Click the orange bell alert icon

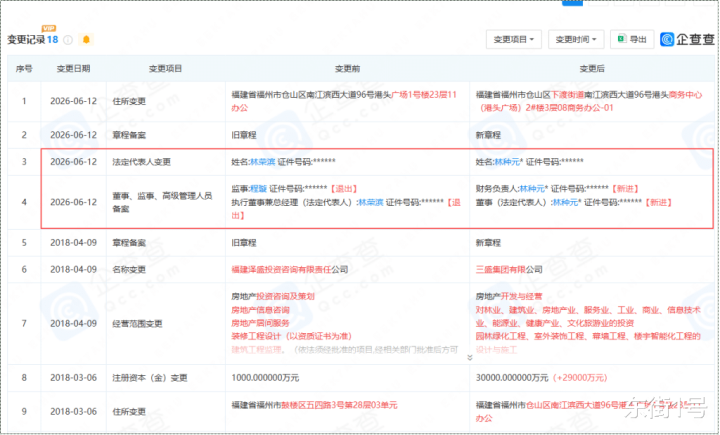coord(86,40)
